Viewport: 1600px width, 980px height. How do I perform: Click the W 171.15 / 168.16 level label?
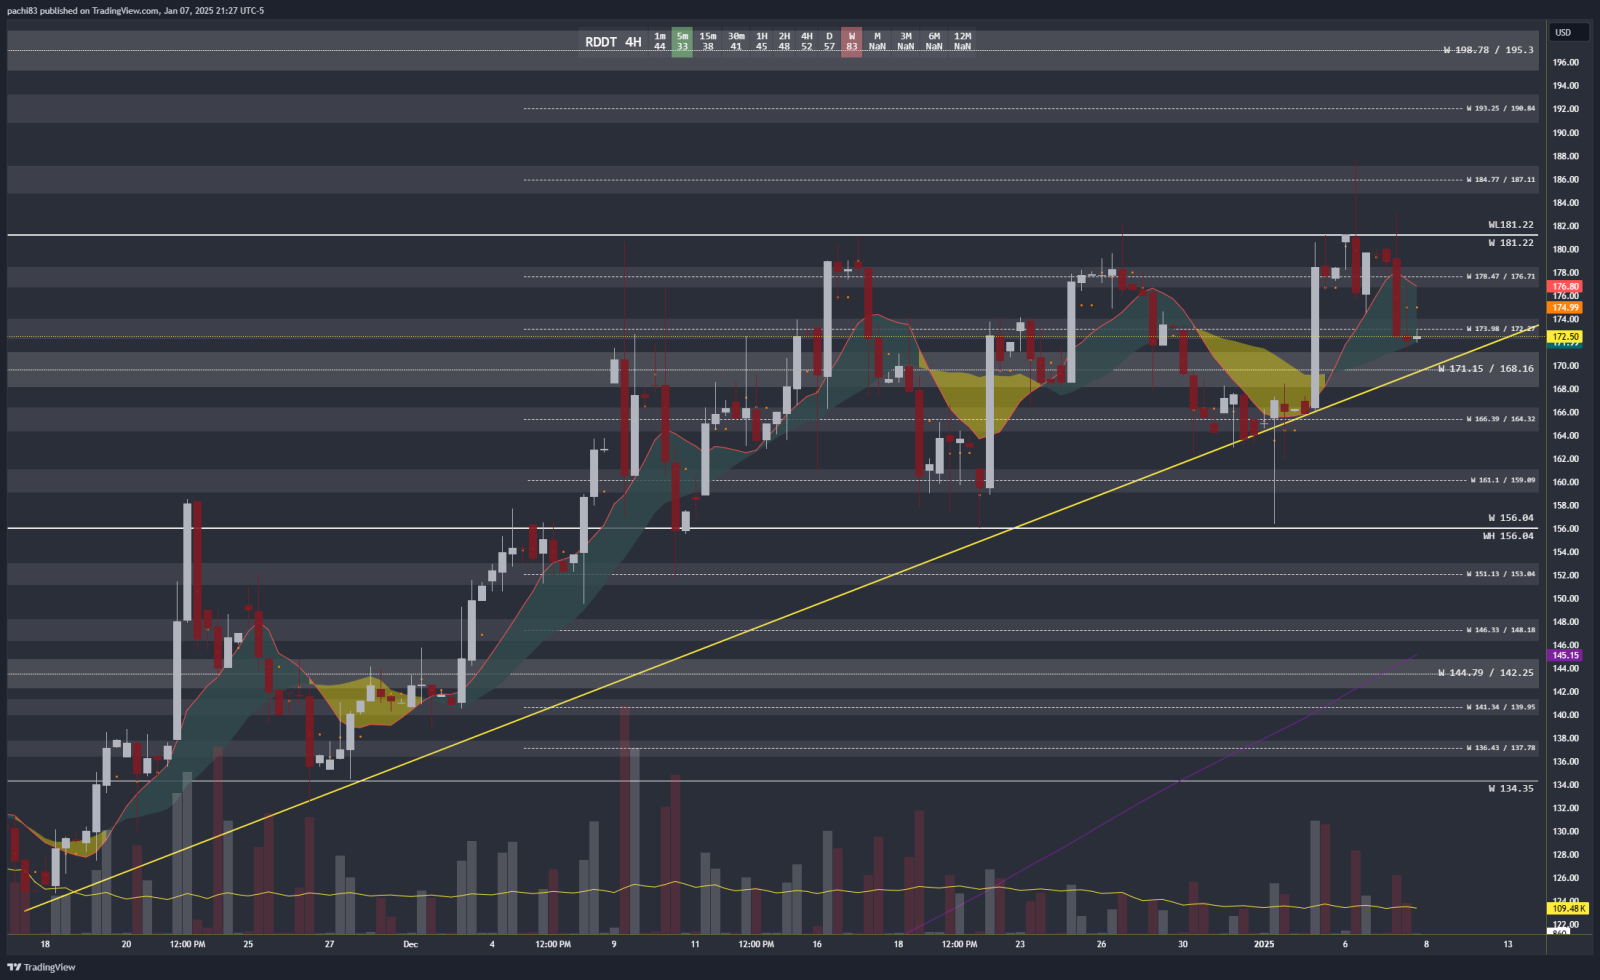(x=1486, y=369)
